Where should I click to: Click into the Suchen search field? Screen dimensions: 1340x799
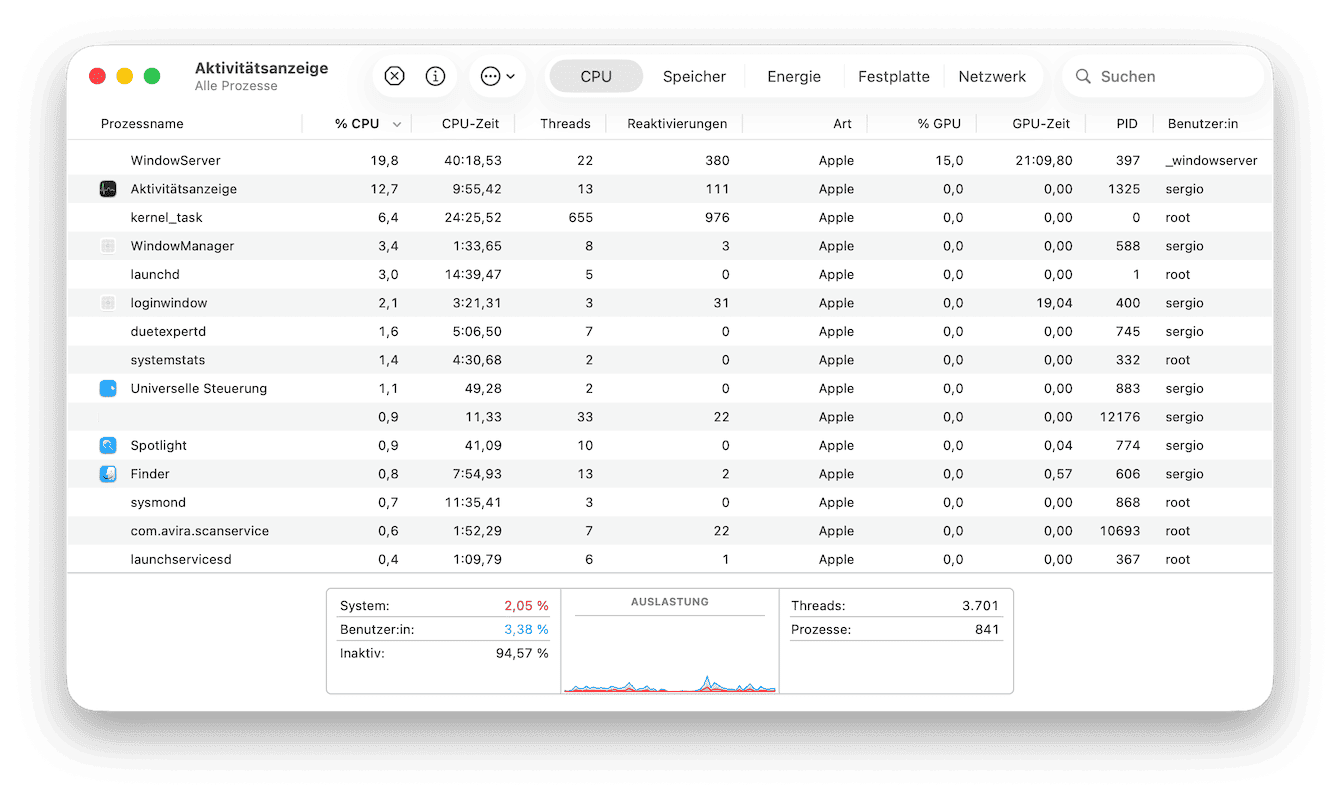coord(1170,76)
